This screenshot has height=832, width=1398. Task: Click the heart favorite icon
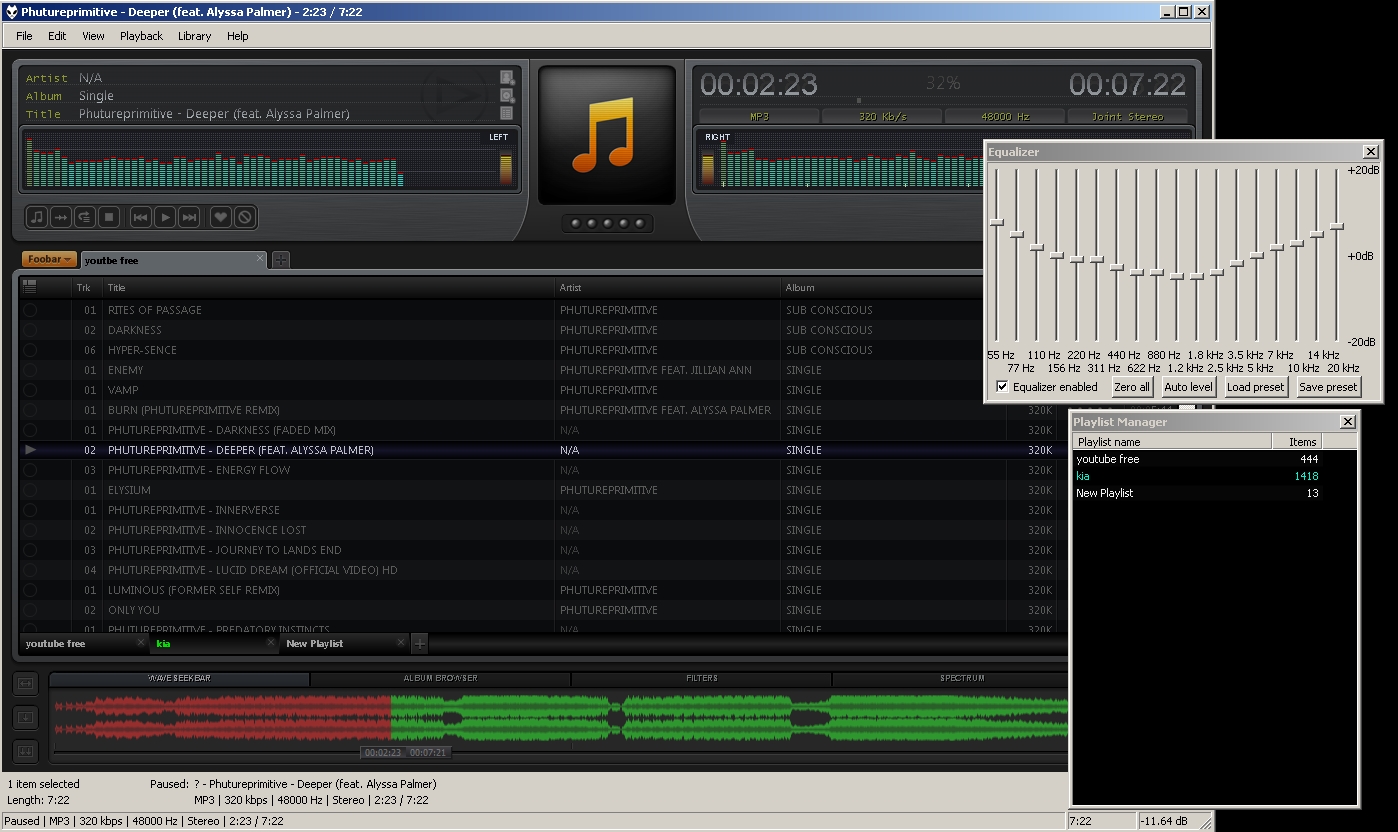(221, 217)
